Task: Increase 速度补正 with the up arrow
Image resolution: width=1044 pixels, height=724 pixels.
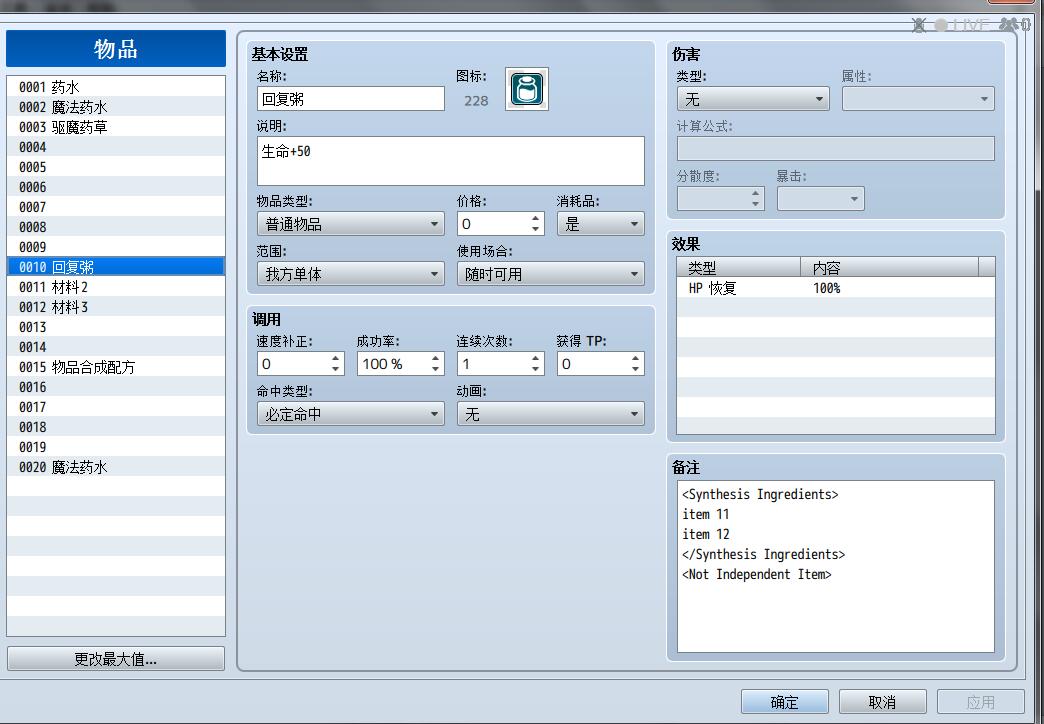Action: tap(336, 358)
